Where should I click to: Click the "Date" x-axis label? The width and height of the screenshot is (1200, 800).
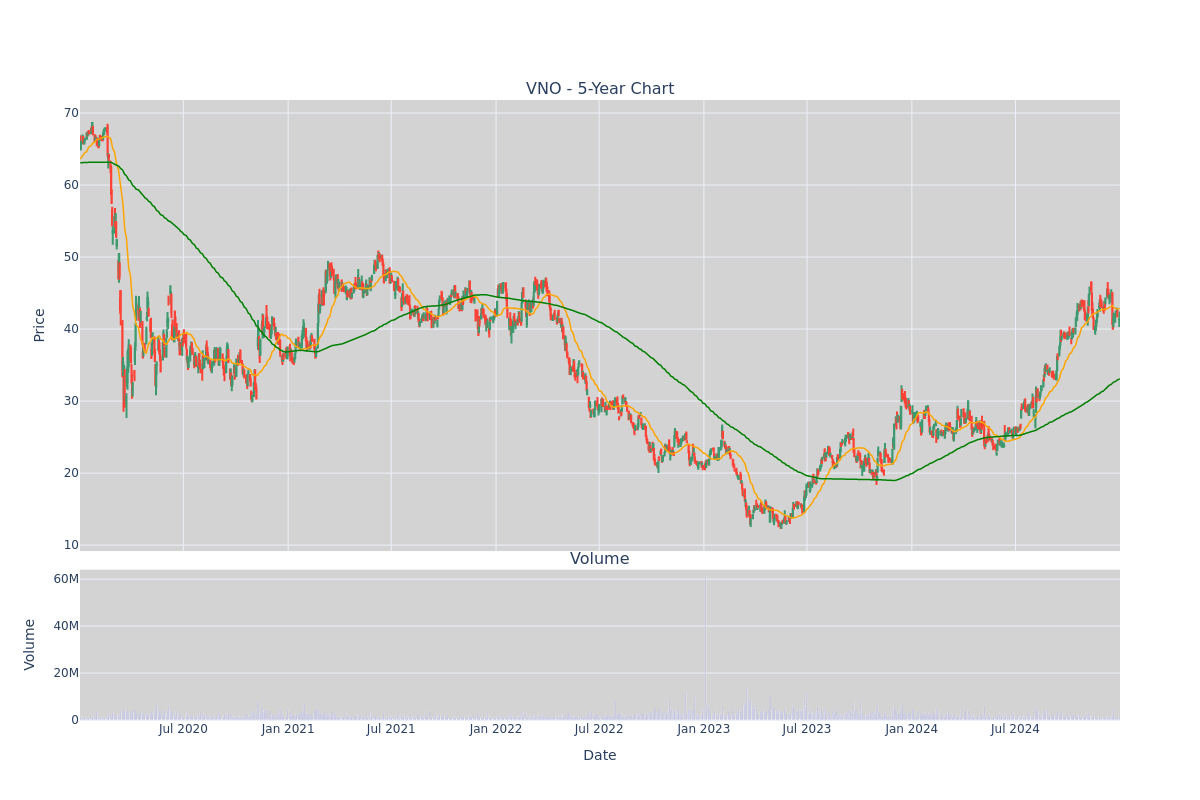pos(600,756)
